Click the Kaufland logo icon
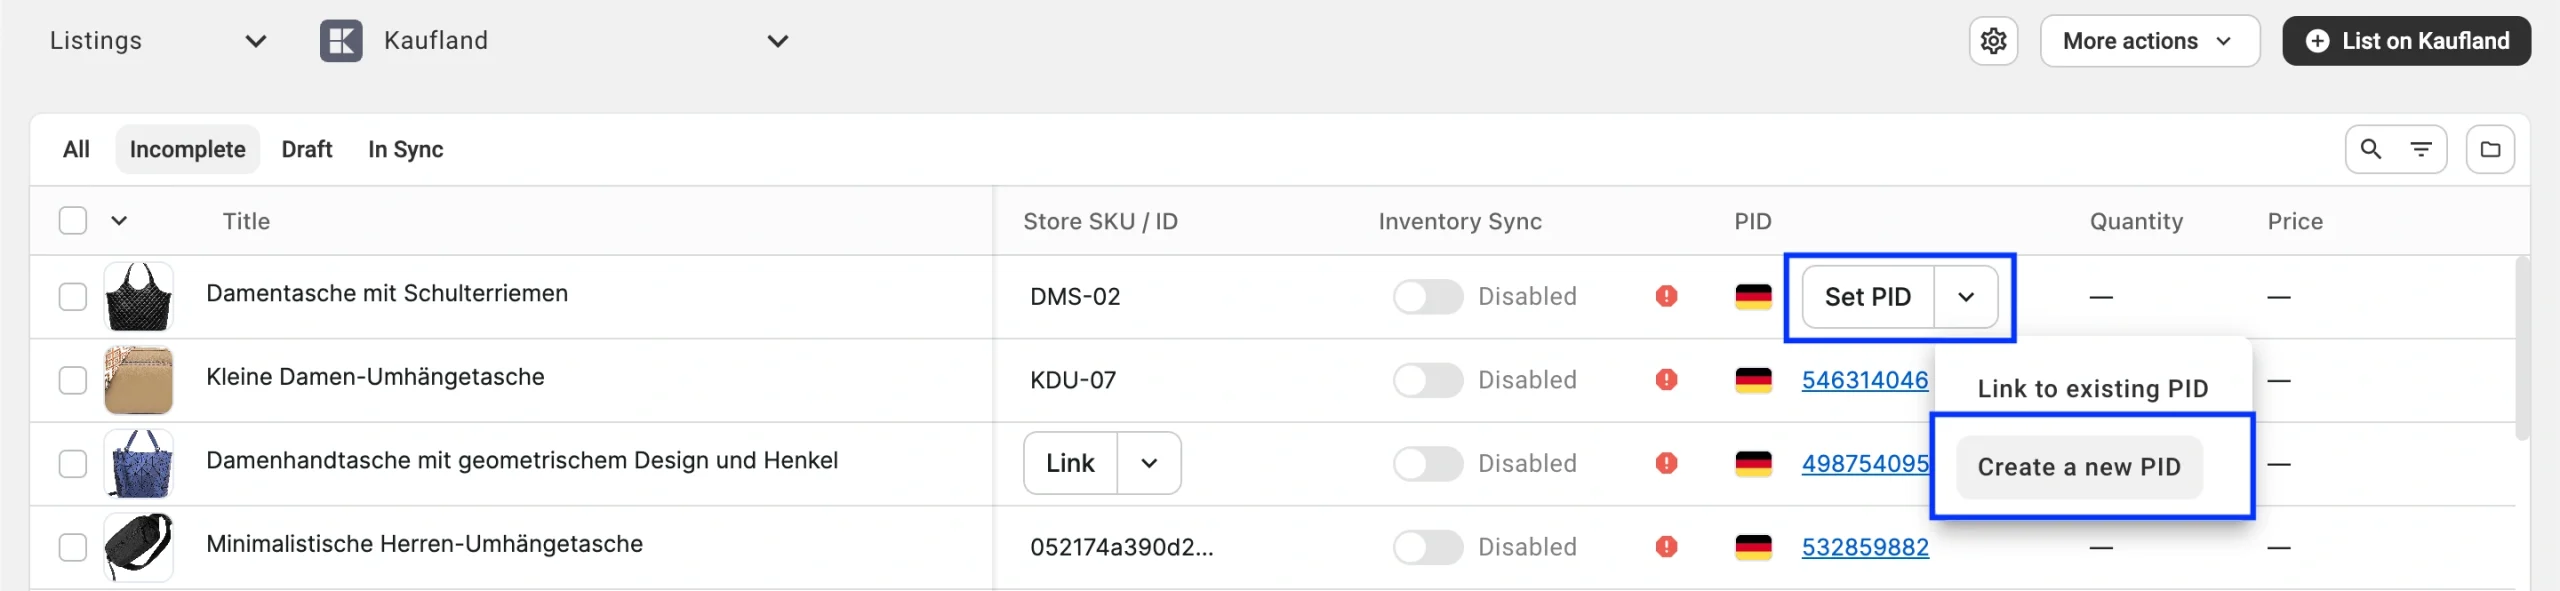2560x591 pixels. (x=341, y=41)
